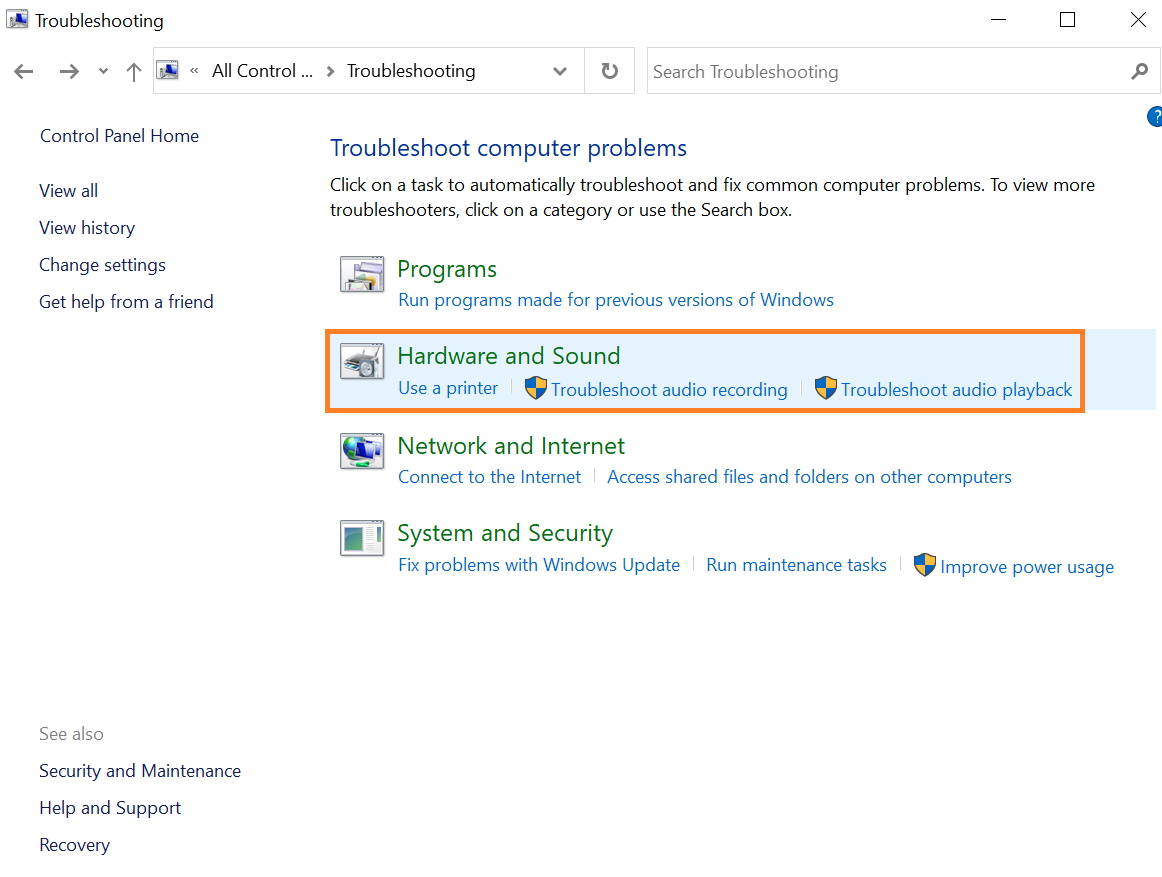The width and height of the screenshot is (1162, 877).
Task: Expand the breadcrumb double-chevron in address bar
Action: click(194, 71)
